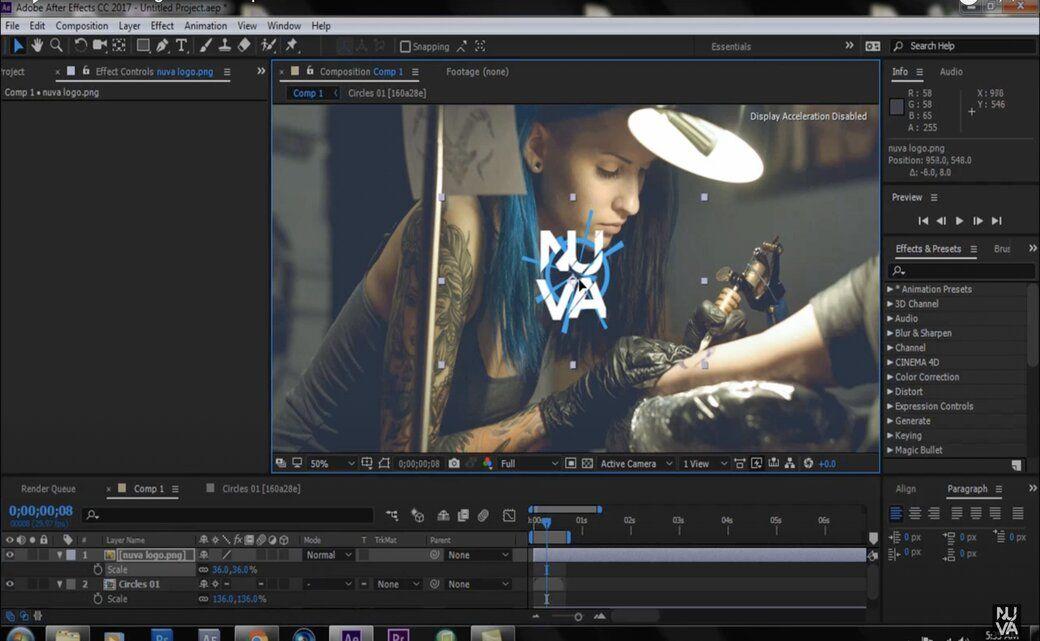The width and height of the screenshot is (1040, 641).
Task: Select the Puppet Pin tool
Action: pyautogui.click(x=291, y=45)
